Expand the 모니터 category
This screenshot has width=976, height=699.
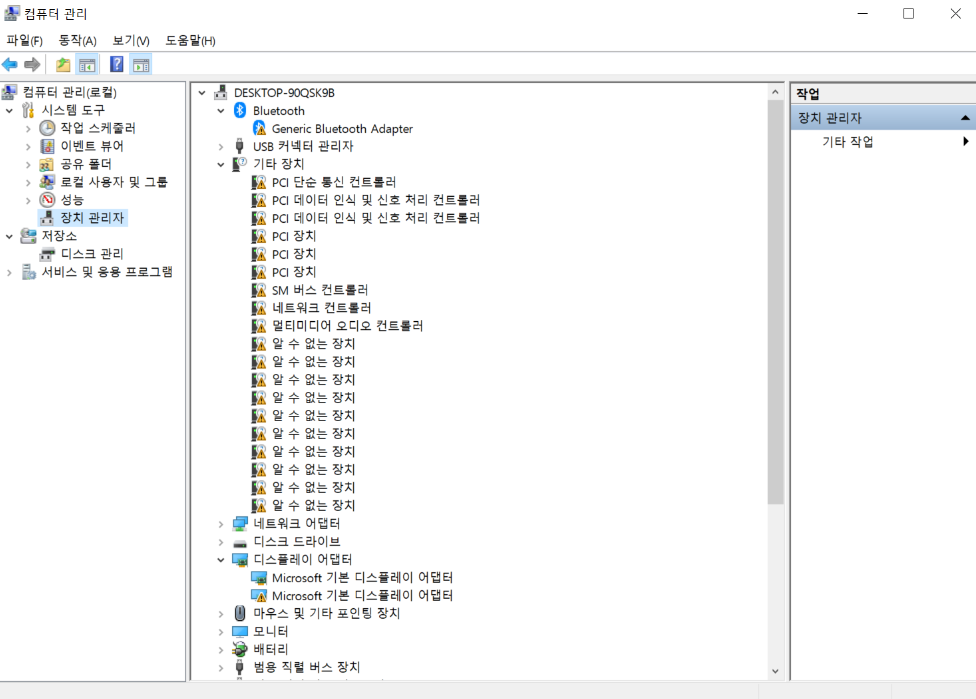[x=221, y=632]
